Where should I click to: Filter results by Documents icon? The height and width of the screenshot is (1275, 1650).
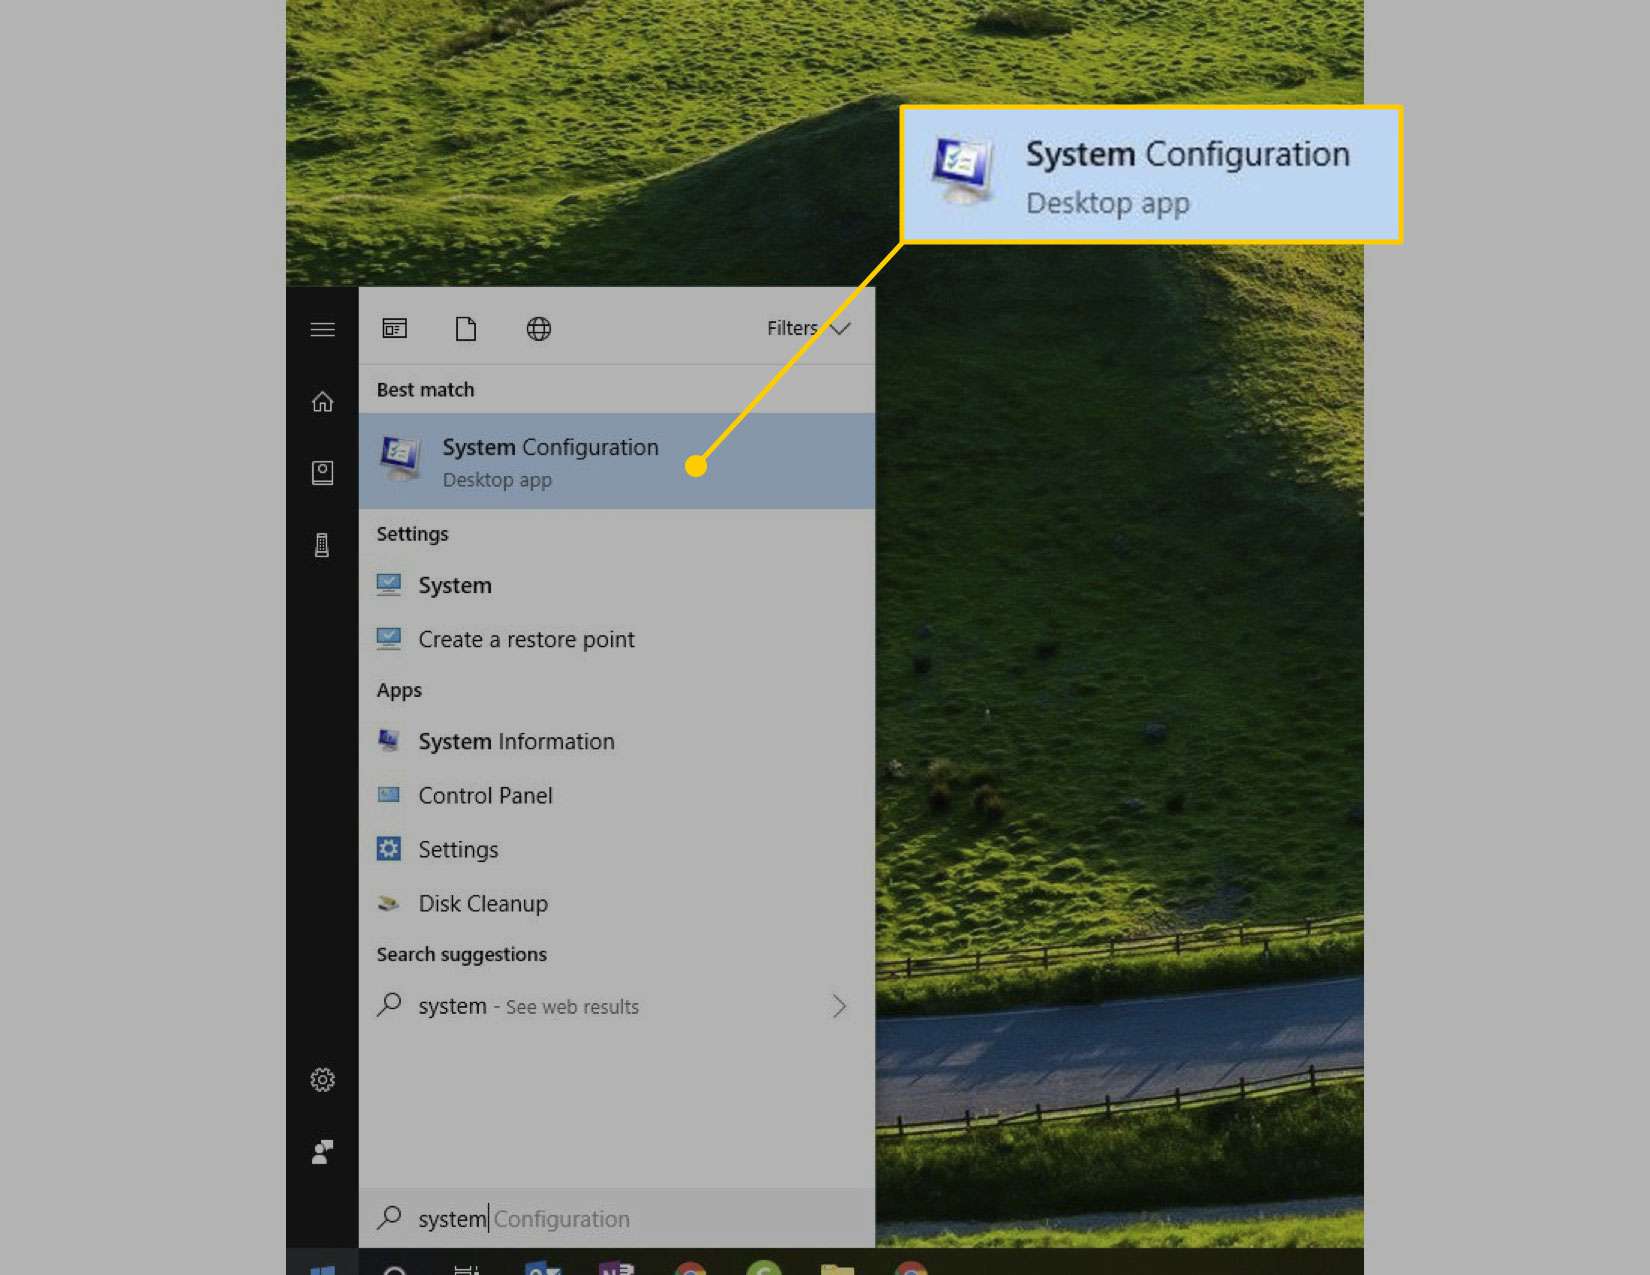point(466,328)
